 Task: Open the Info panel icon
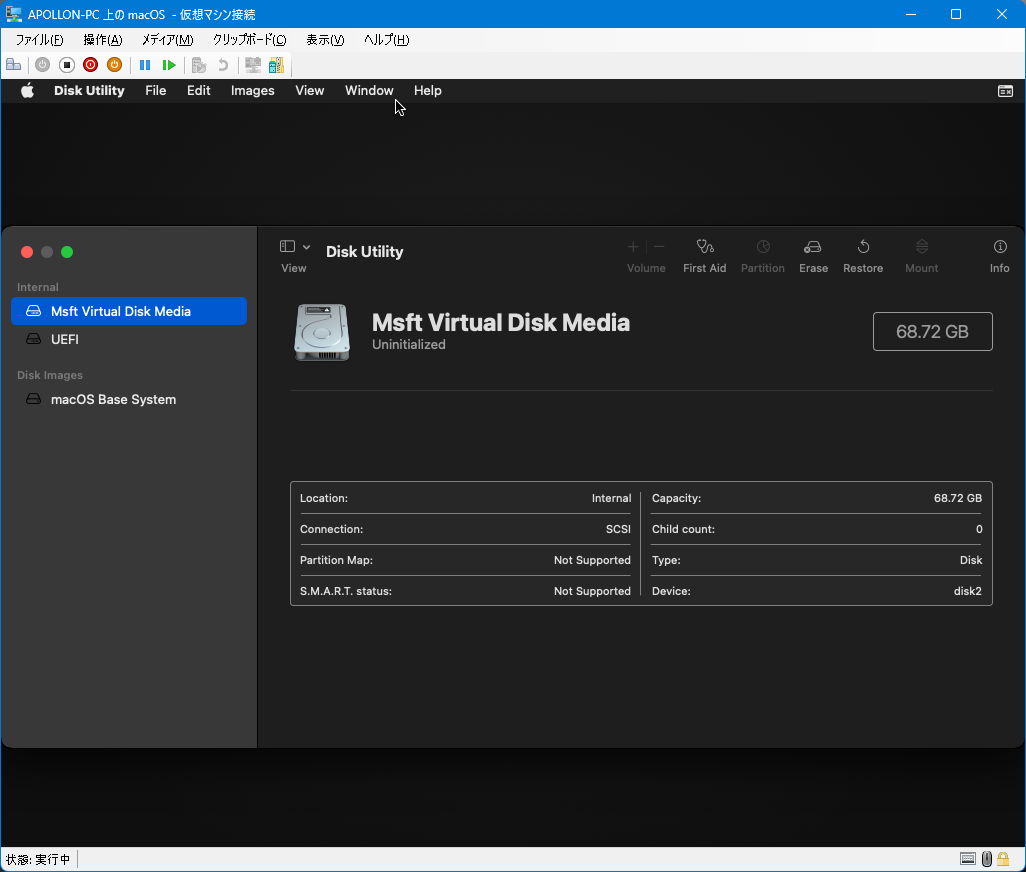tap(1000, 247)
